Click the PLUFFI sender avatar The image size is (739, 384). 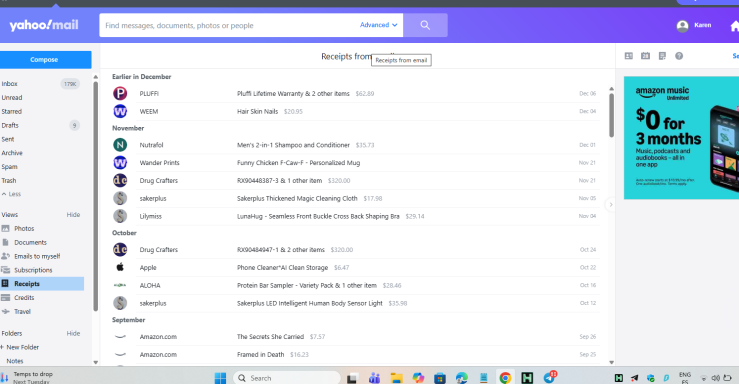(120, 93)
